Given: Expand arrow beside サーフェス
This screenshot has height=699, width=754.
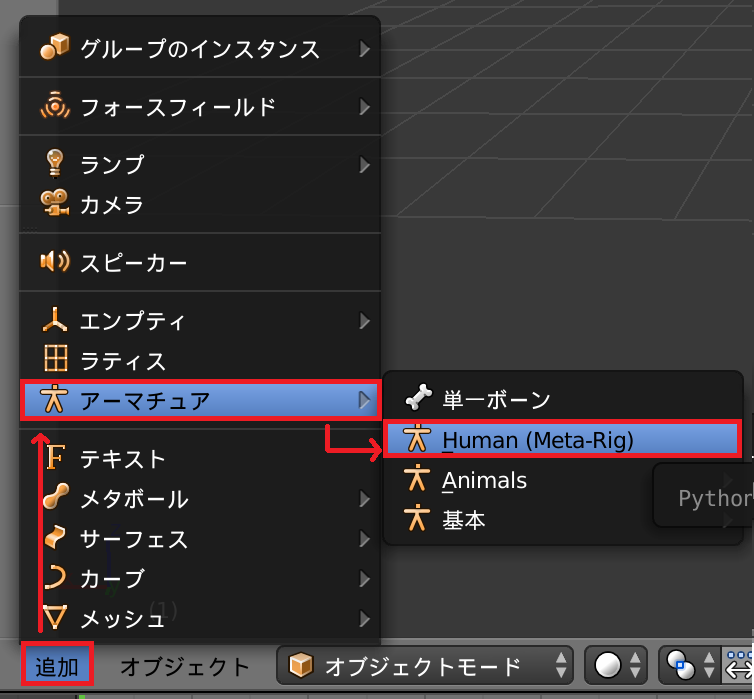Looking at the screenshot, I should pos(365,539).
